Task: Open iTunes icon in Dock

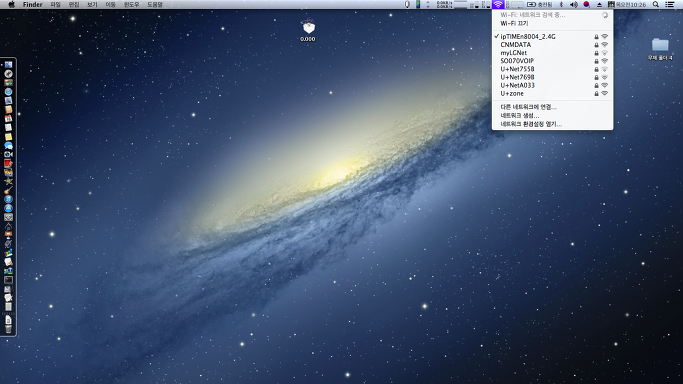Action: [8, 199]
